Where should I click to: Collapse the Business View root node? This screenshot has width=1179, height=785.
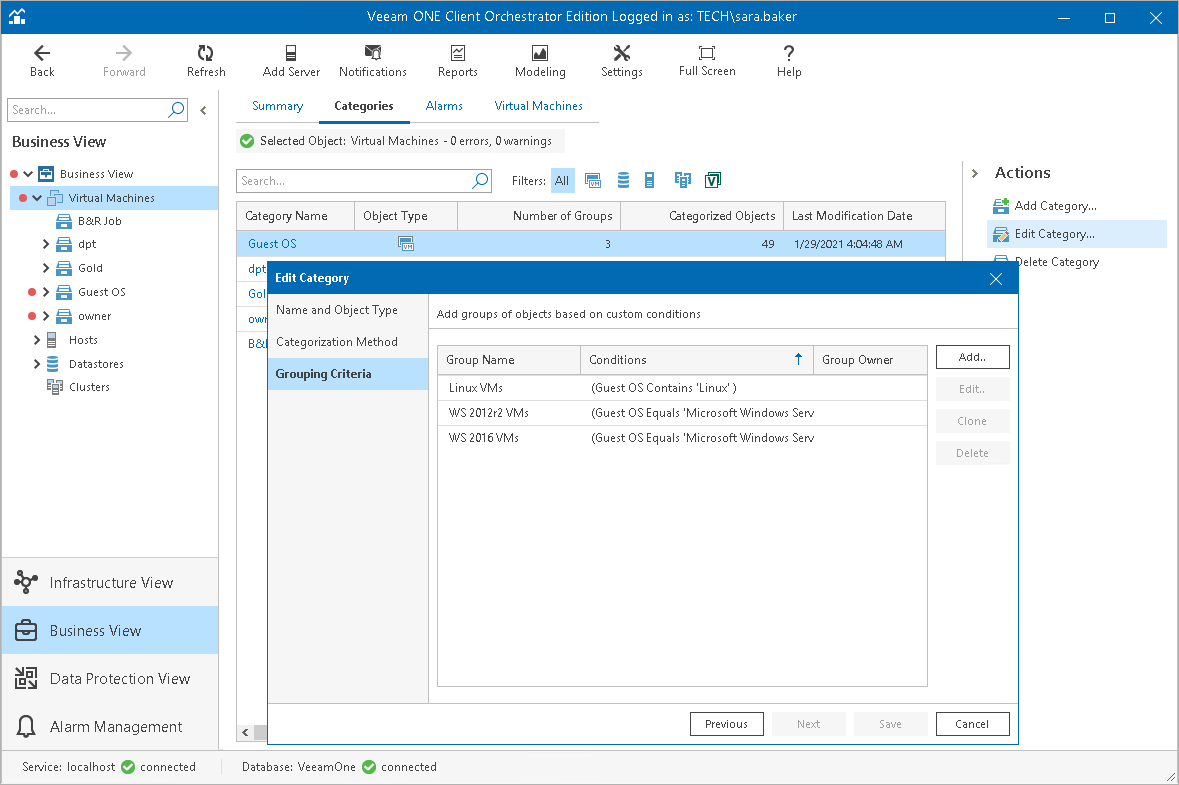[28, 174]
